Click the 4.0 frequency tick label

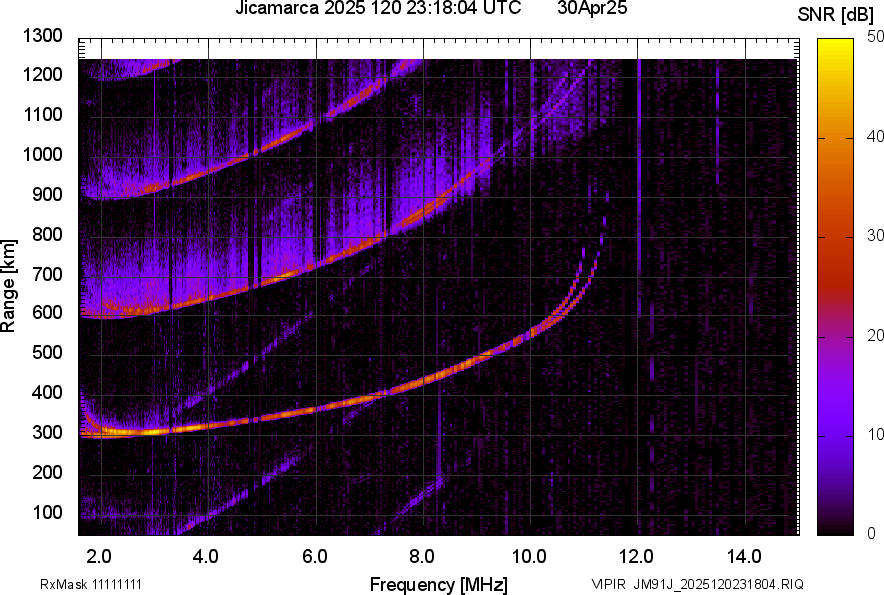click(x=205, y=557)
